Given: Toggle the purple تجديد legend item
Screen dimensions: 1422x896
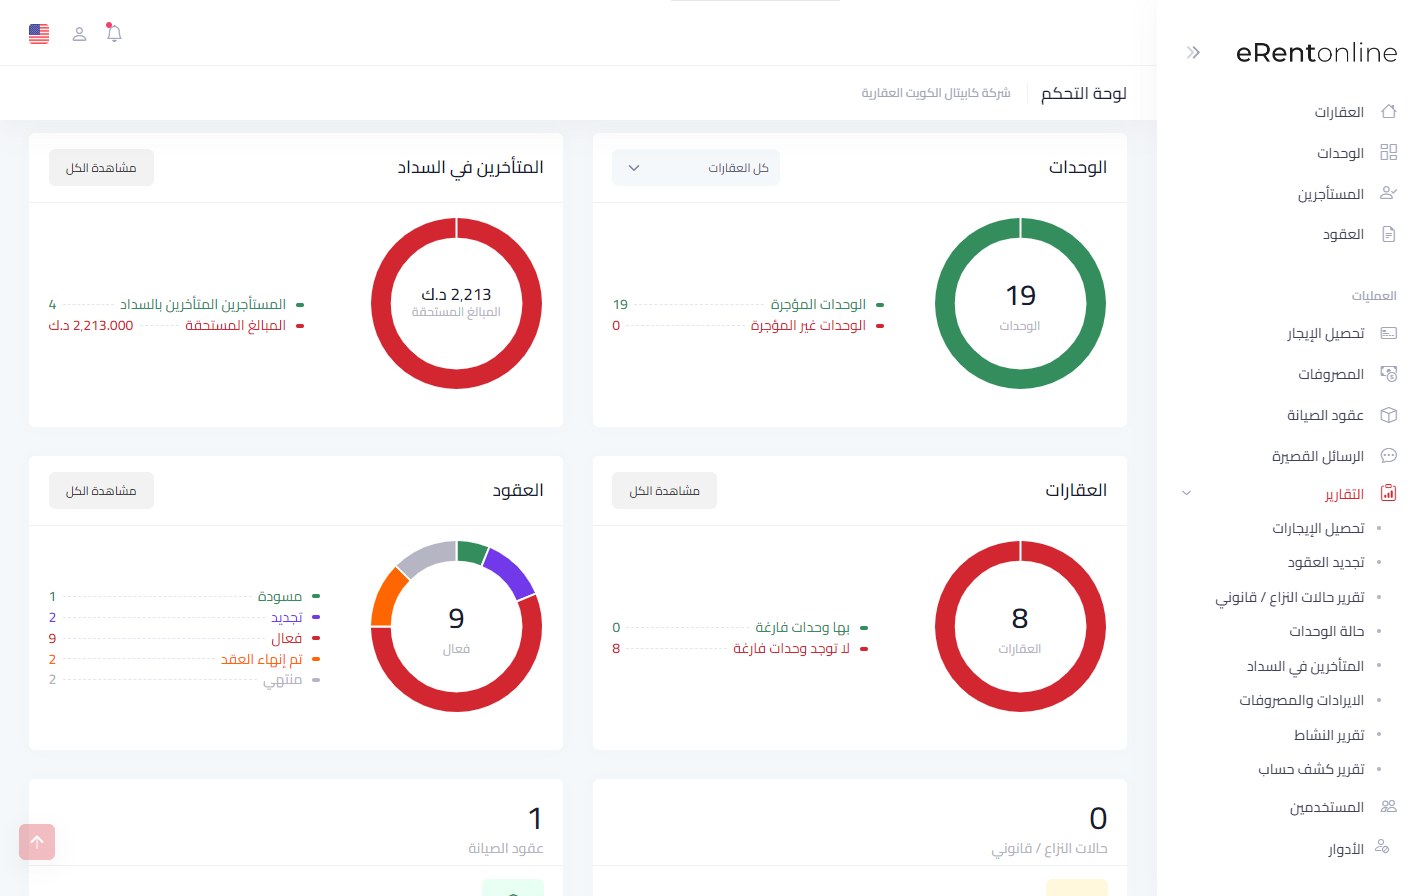Looking at the screenshot, I should 287,618.
